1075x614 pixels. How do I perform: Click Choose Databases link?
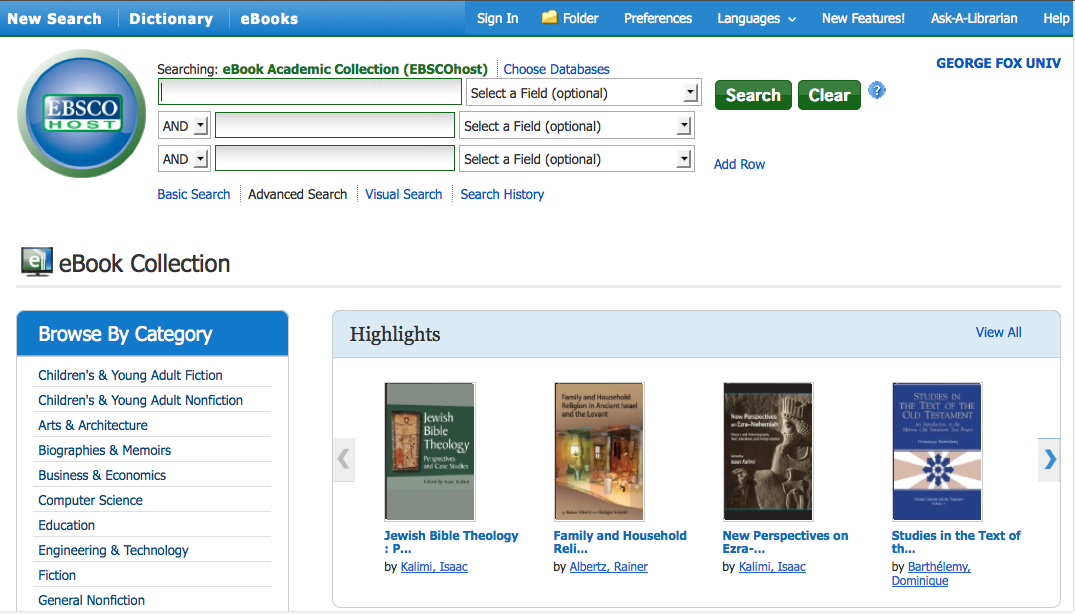point(556,69)
